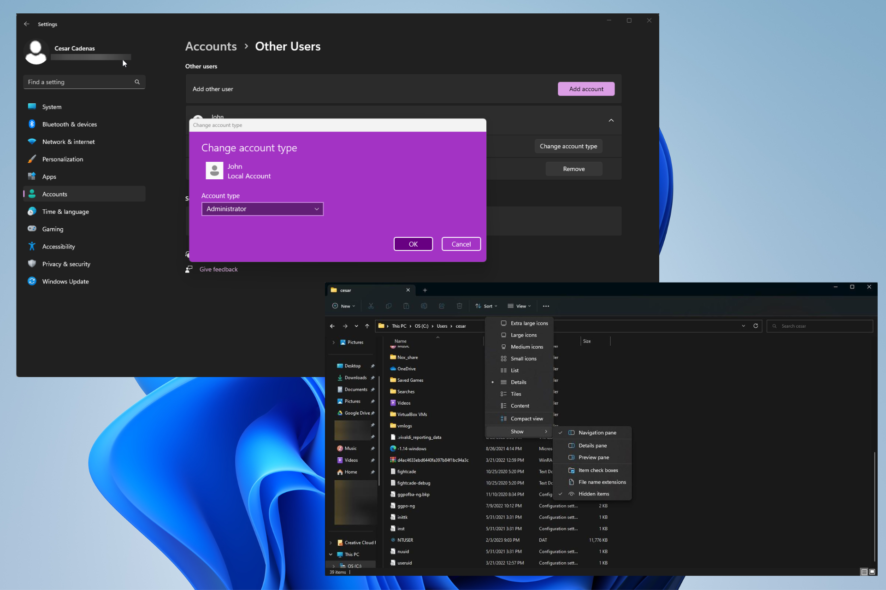Open Sort dropdown in File Explorer
Viewport: 886px width, 590px height.
(487, 306)
